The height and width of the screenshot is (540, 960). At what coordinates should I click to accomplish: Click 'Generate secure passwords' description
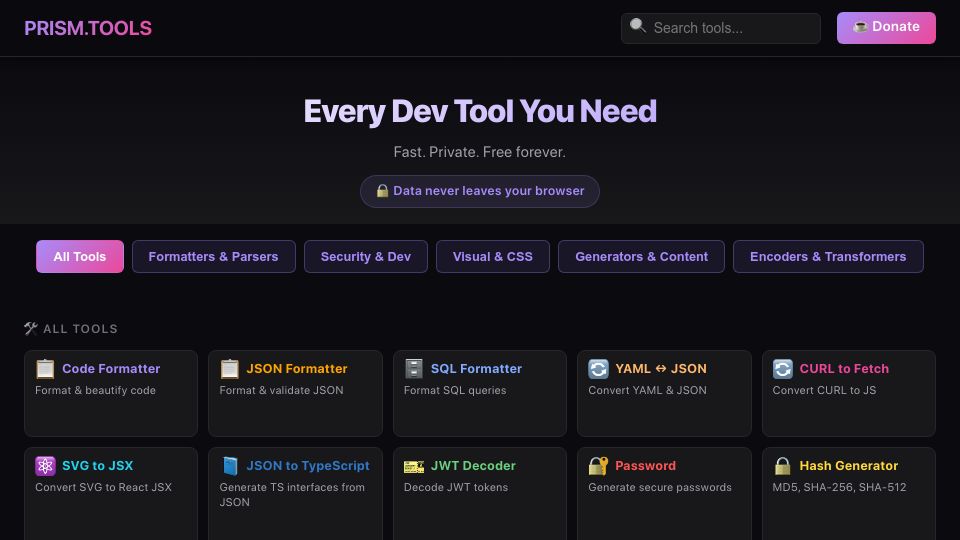point(660,487)
